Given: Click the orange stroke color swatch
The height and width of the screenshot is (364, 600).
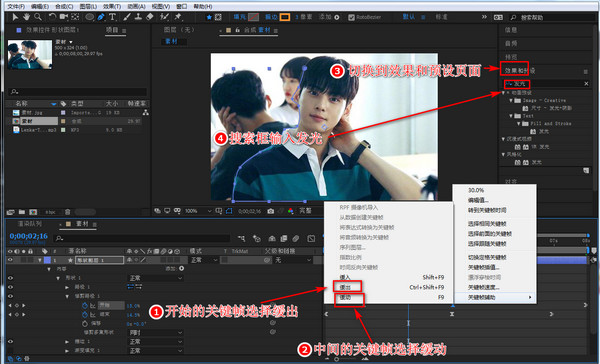Looking at the screenshot, I should coord(285,17).
